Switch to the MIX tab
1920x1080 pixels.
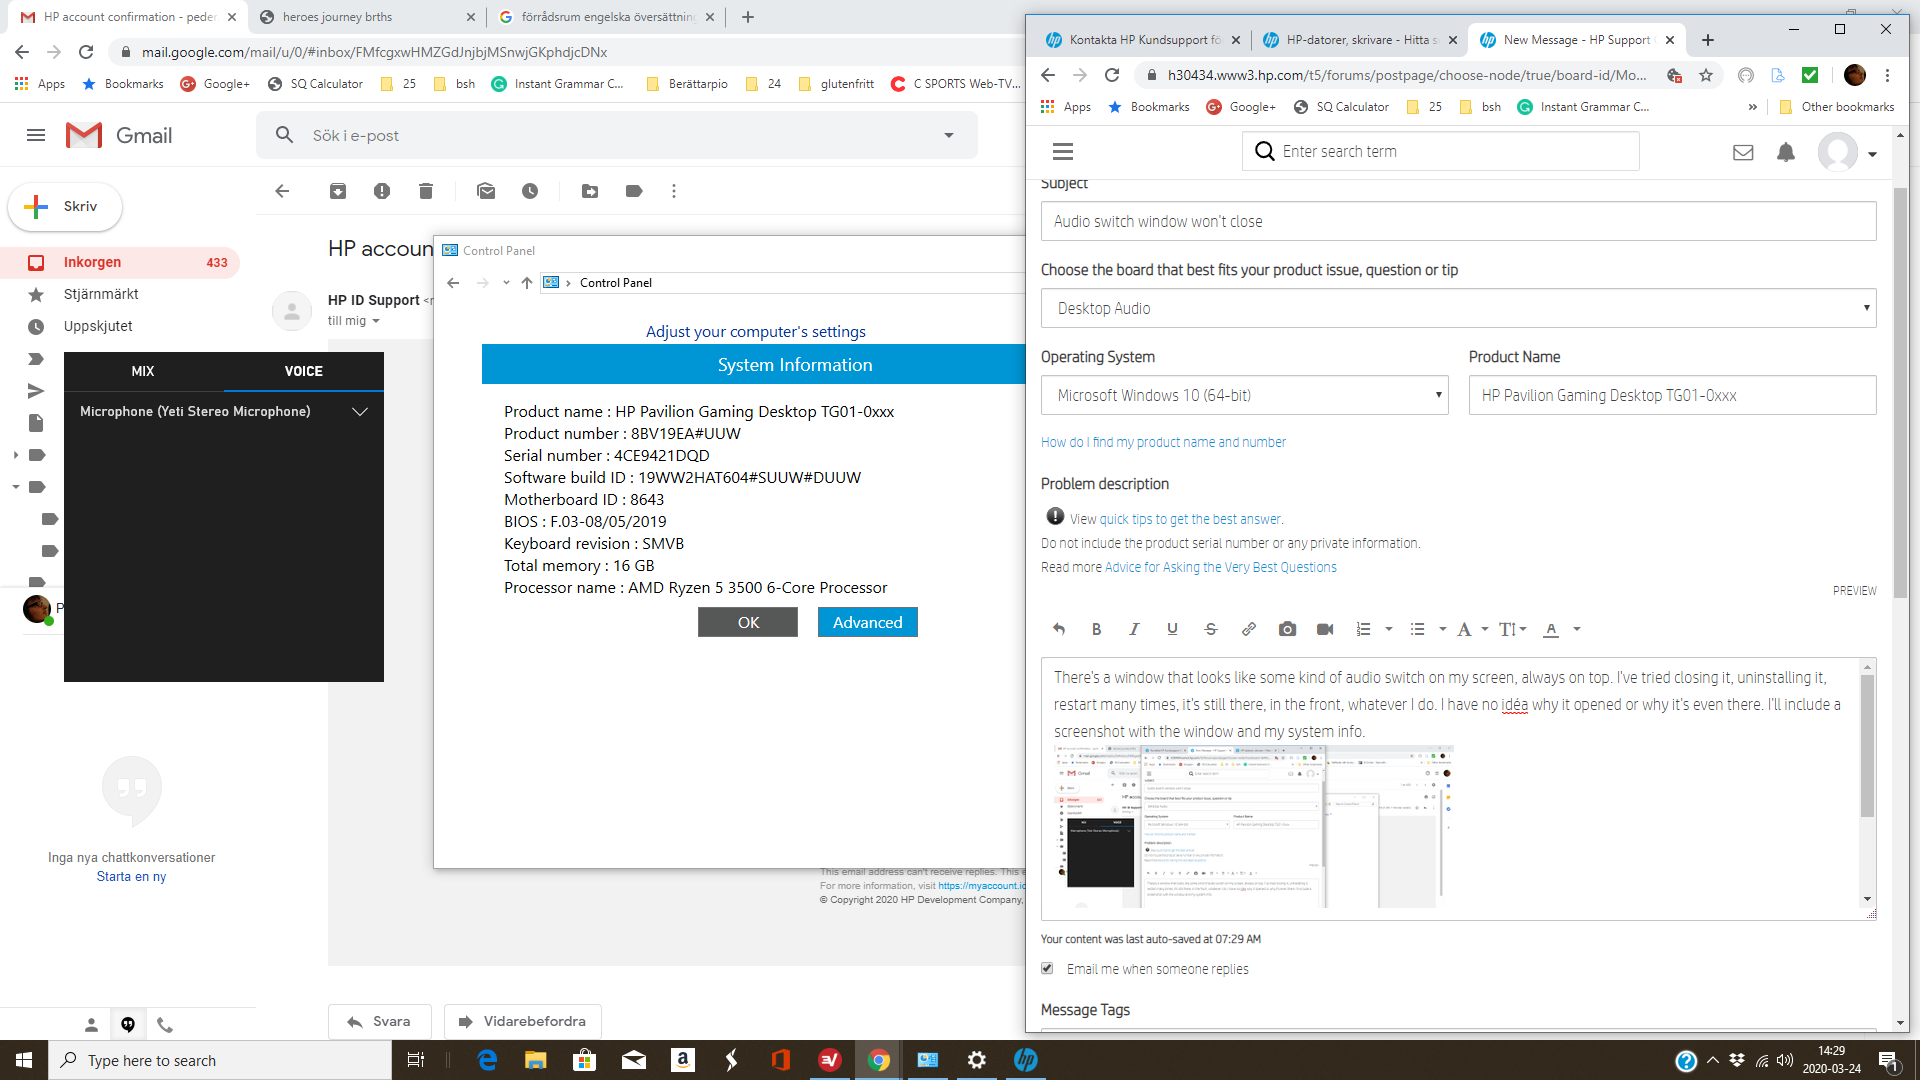(143, 371)
